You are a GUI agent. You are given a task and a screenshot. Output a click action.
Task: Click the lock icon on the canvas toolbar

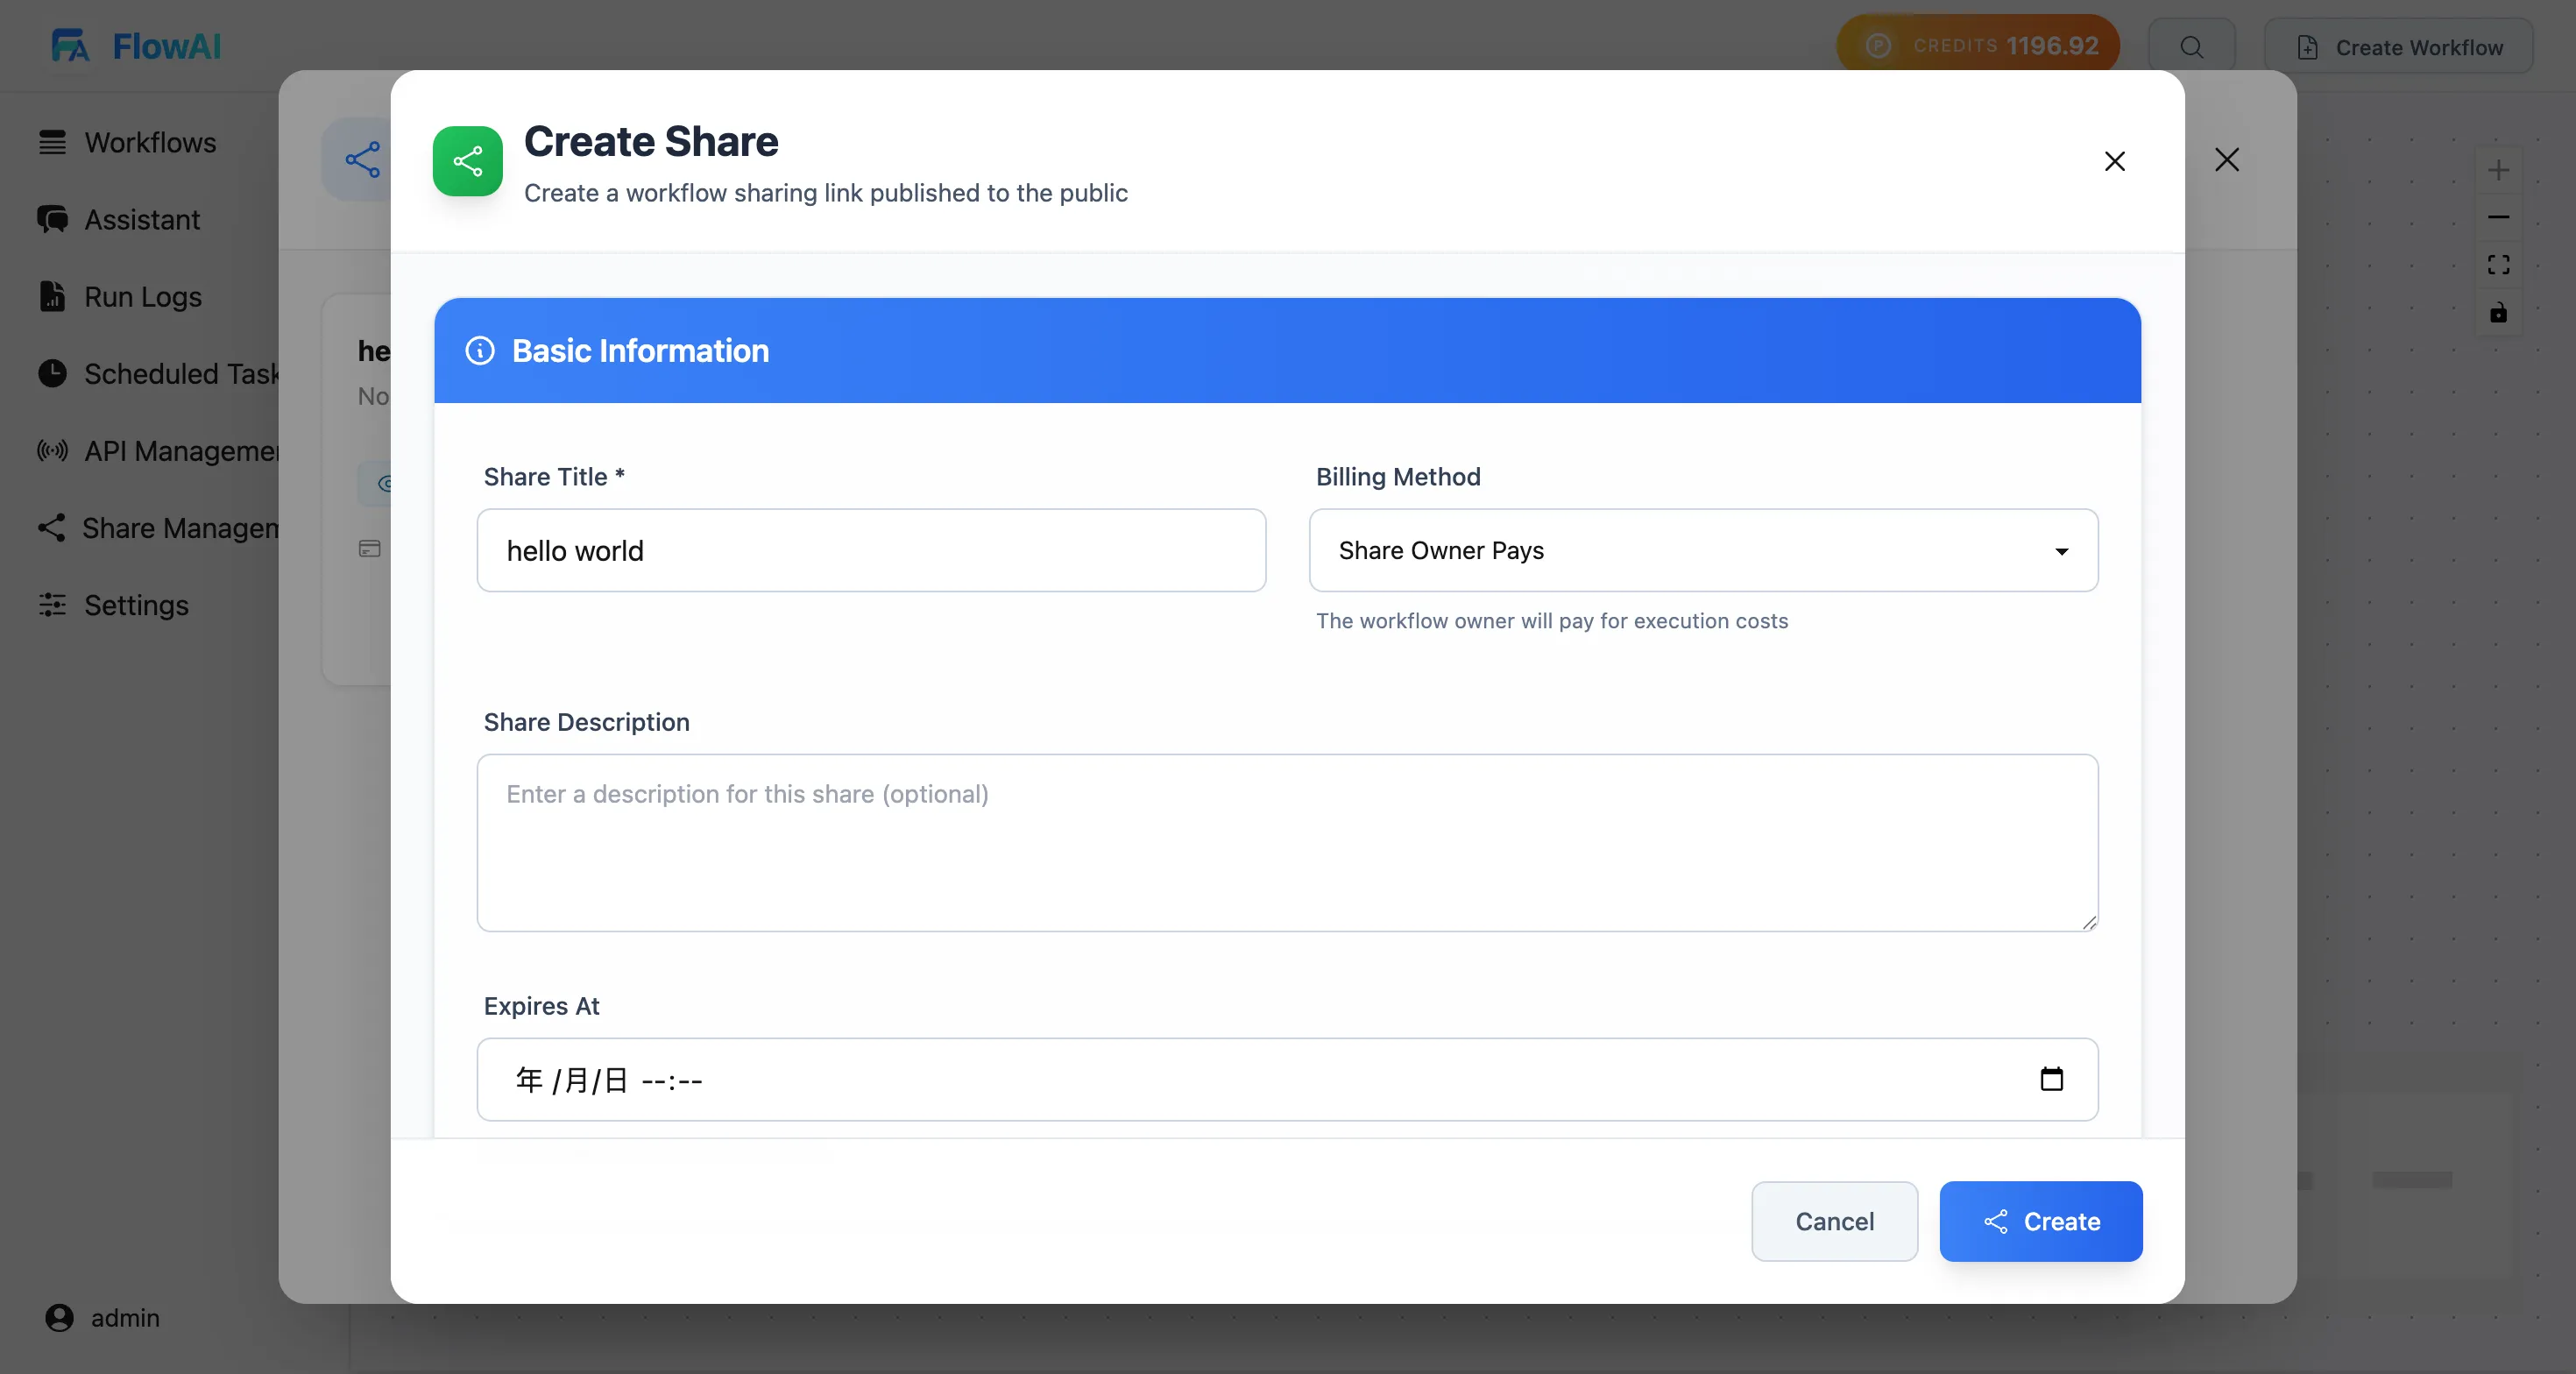2497,313
